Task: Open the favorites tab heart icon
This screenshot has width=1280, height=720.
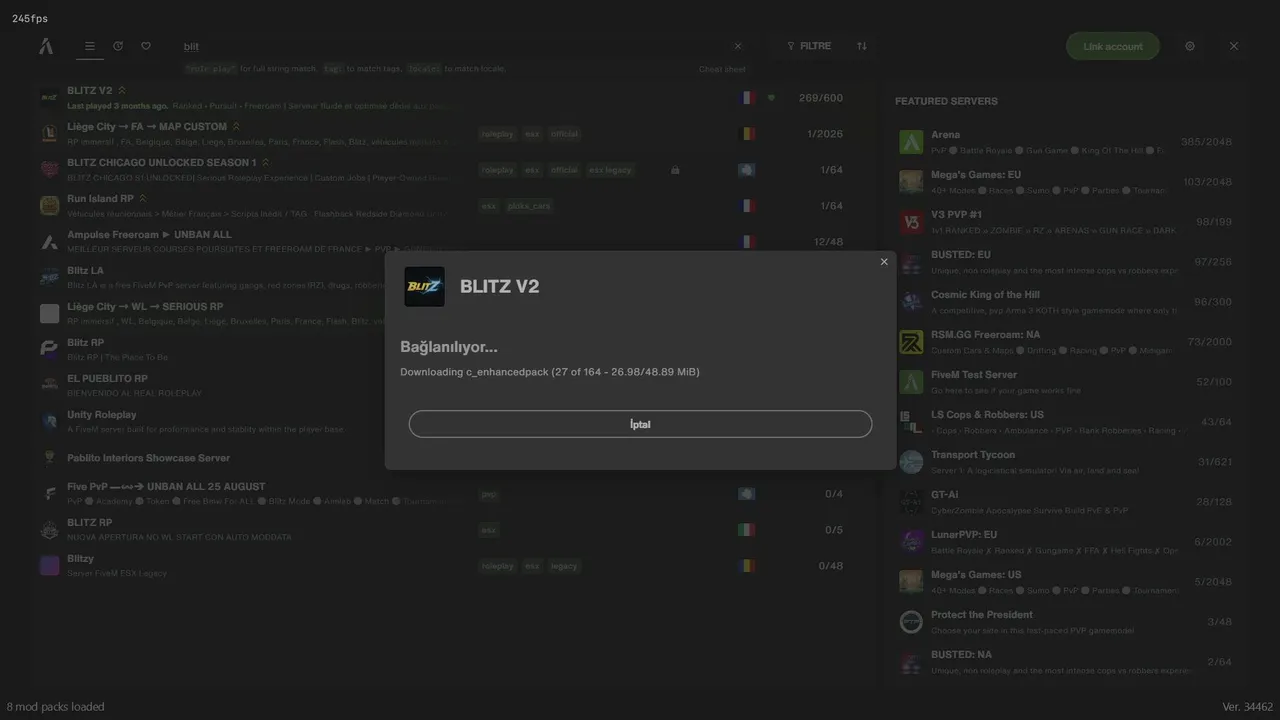Action: [x=146, y=46]
